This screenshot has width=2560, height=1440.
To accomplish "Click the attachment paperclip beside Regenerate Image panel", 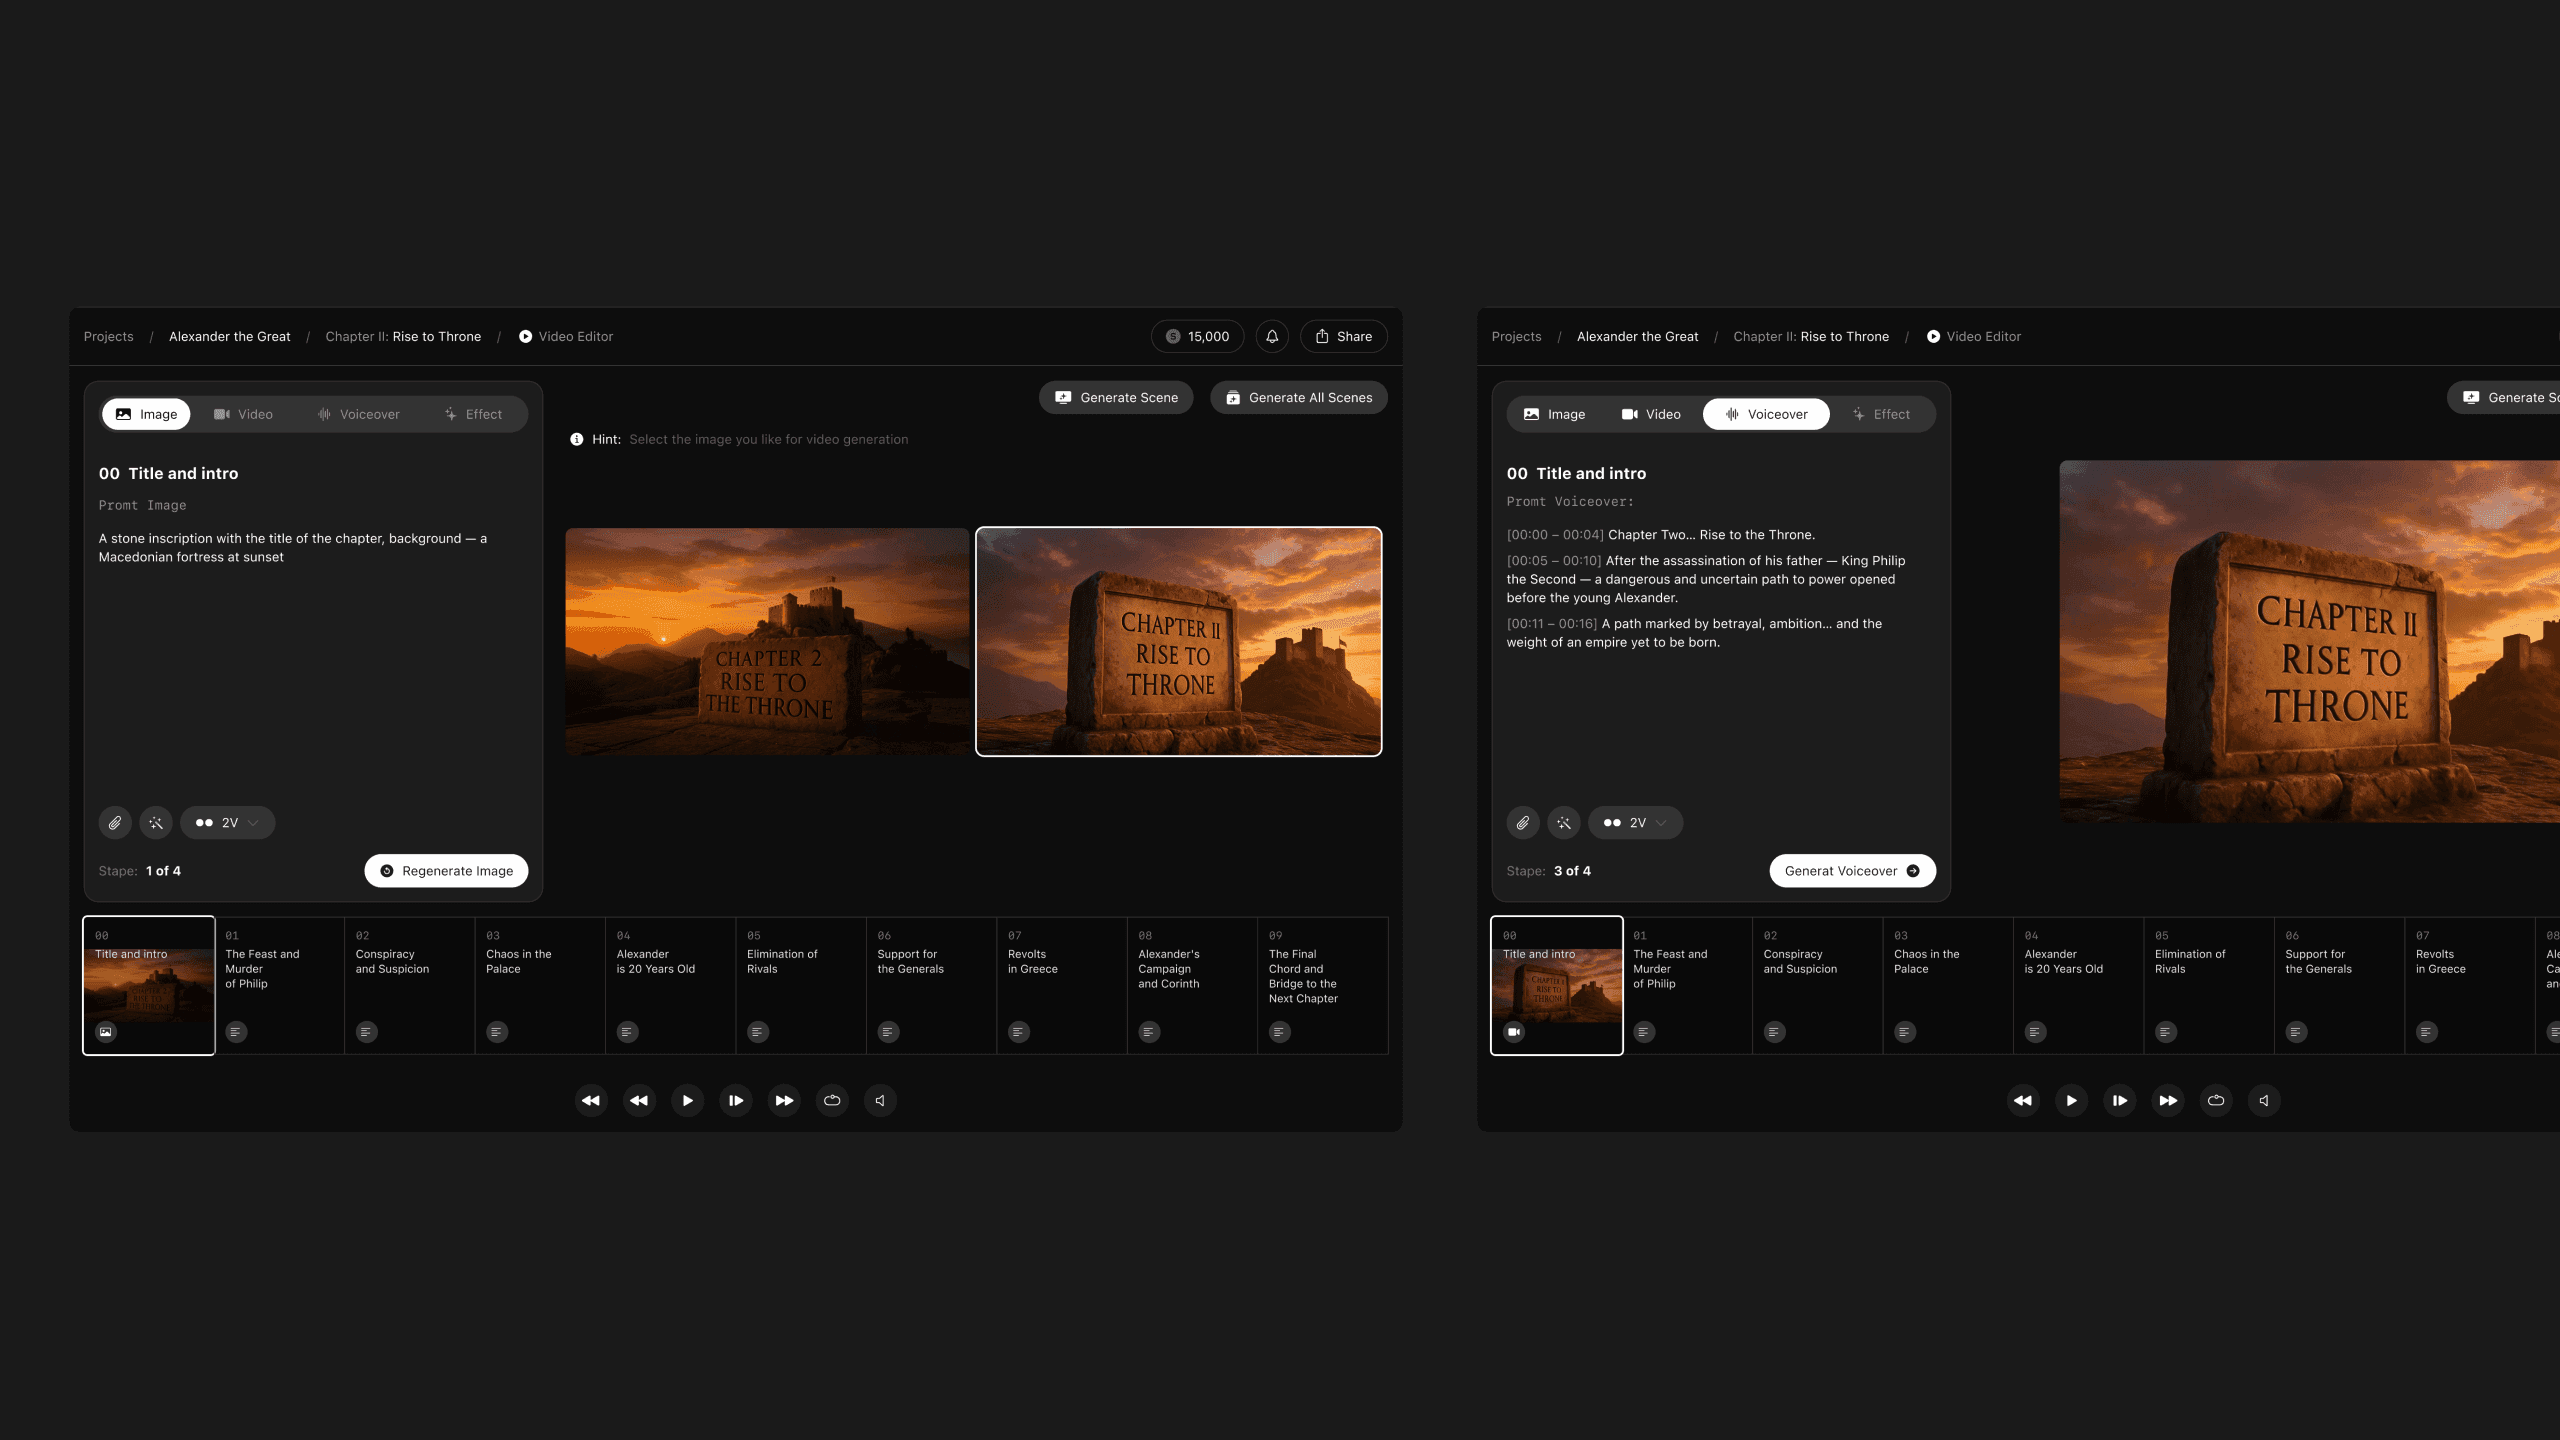I will [115, 823].
